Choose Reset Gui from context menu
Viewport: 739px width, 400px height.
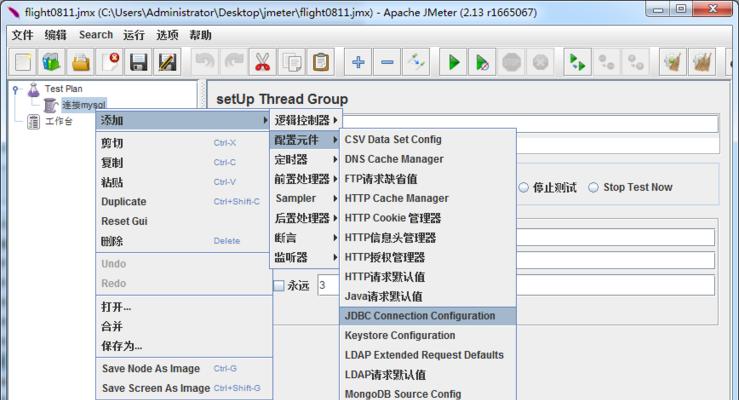pyautogui.click(x=183, y=221)
